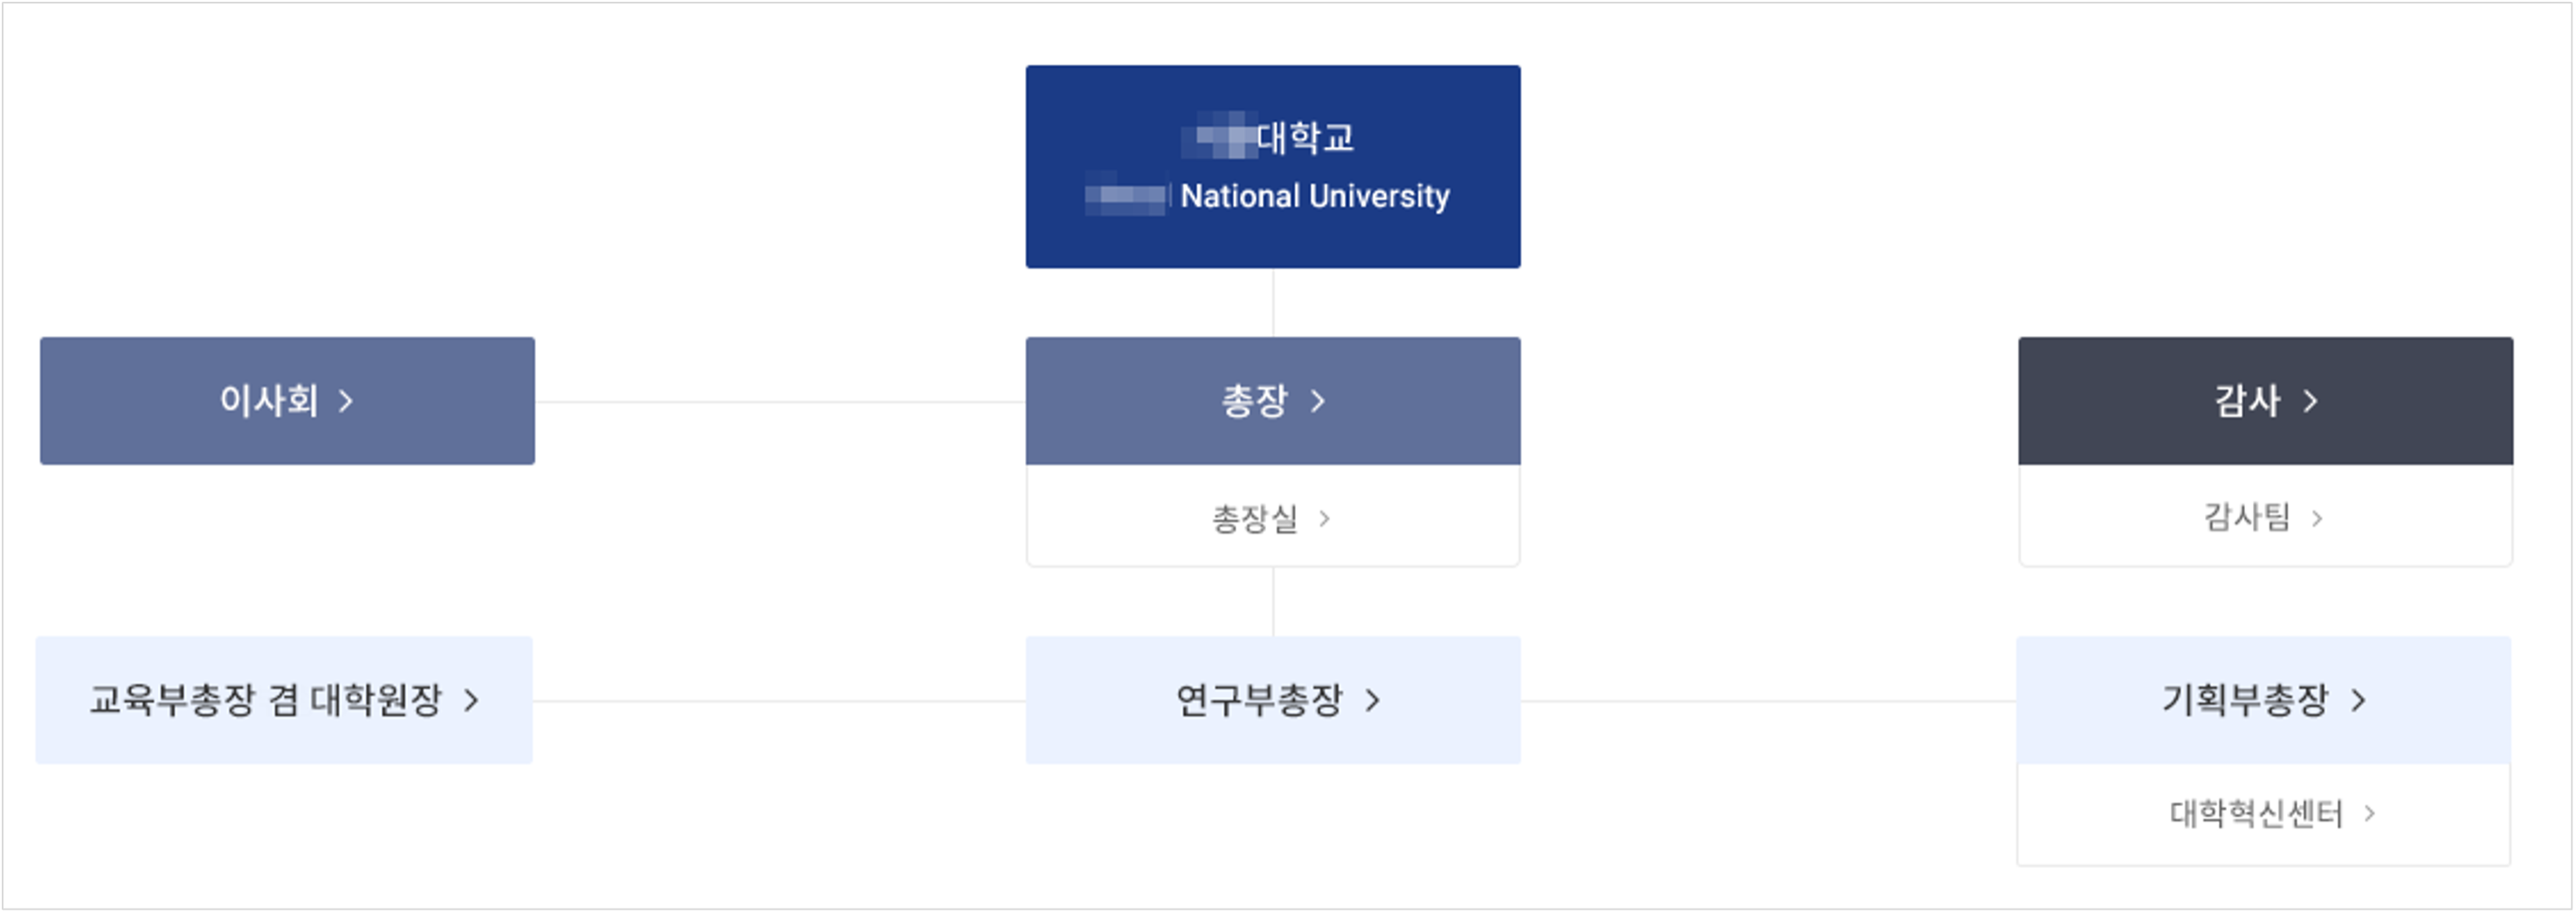Click the arrow beside 연구부총장
The image size is (2576, 917).
point(1373,700)
